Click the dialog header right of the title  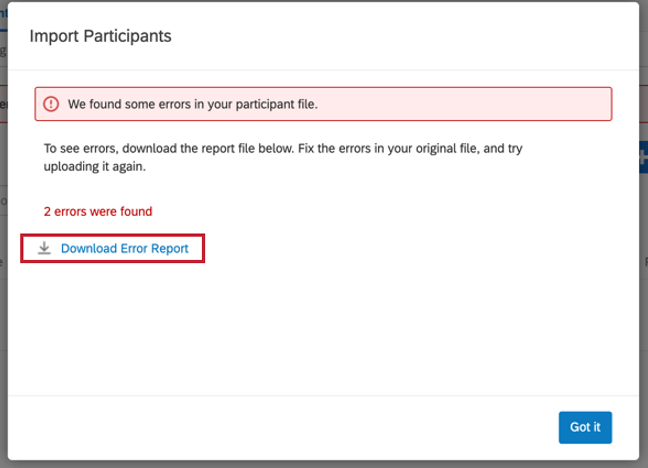point(400,36)
